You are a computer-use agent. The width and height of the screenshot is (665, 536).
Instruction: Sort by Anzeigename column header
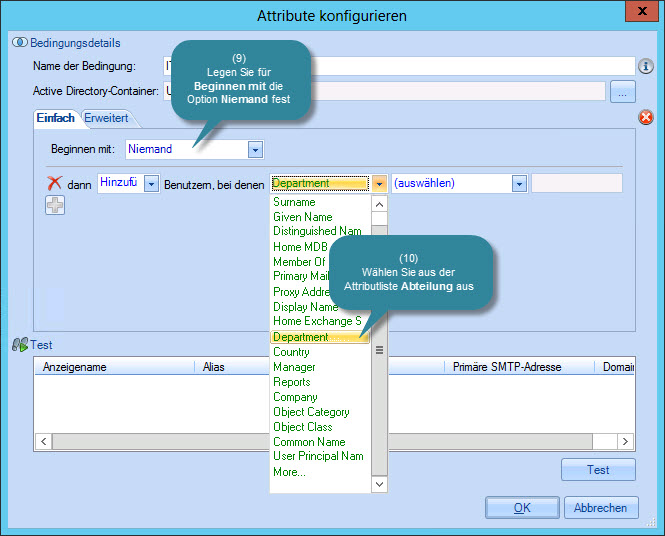[115, 367]
